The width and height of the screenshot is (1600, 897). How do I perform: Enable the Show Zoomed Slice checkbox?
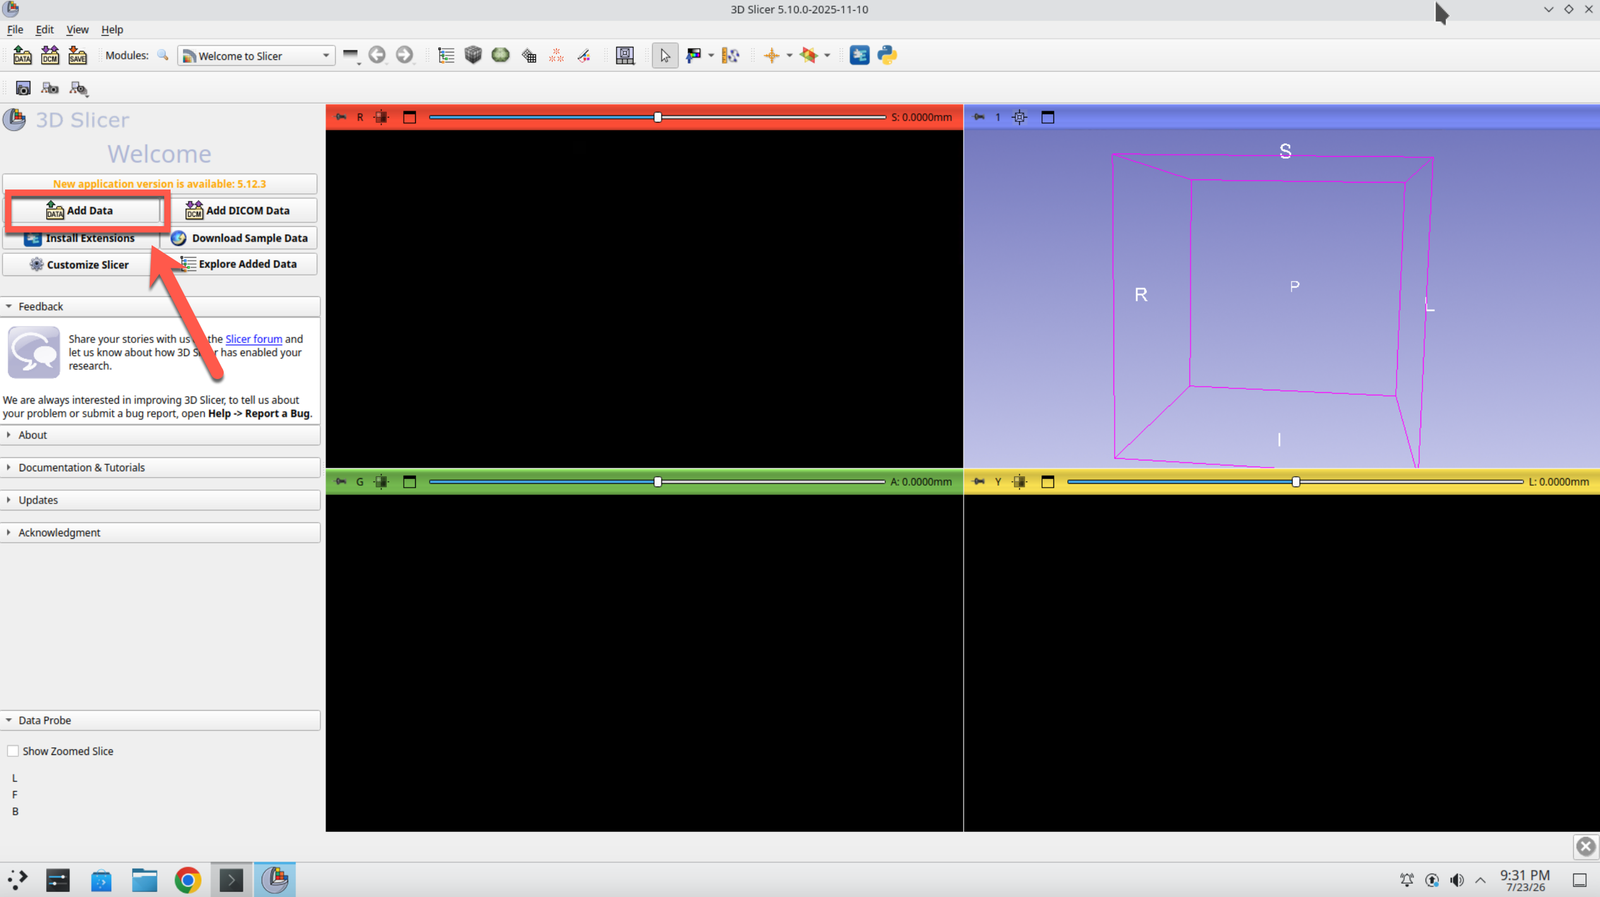tap(13, 751)
